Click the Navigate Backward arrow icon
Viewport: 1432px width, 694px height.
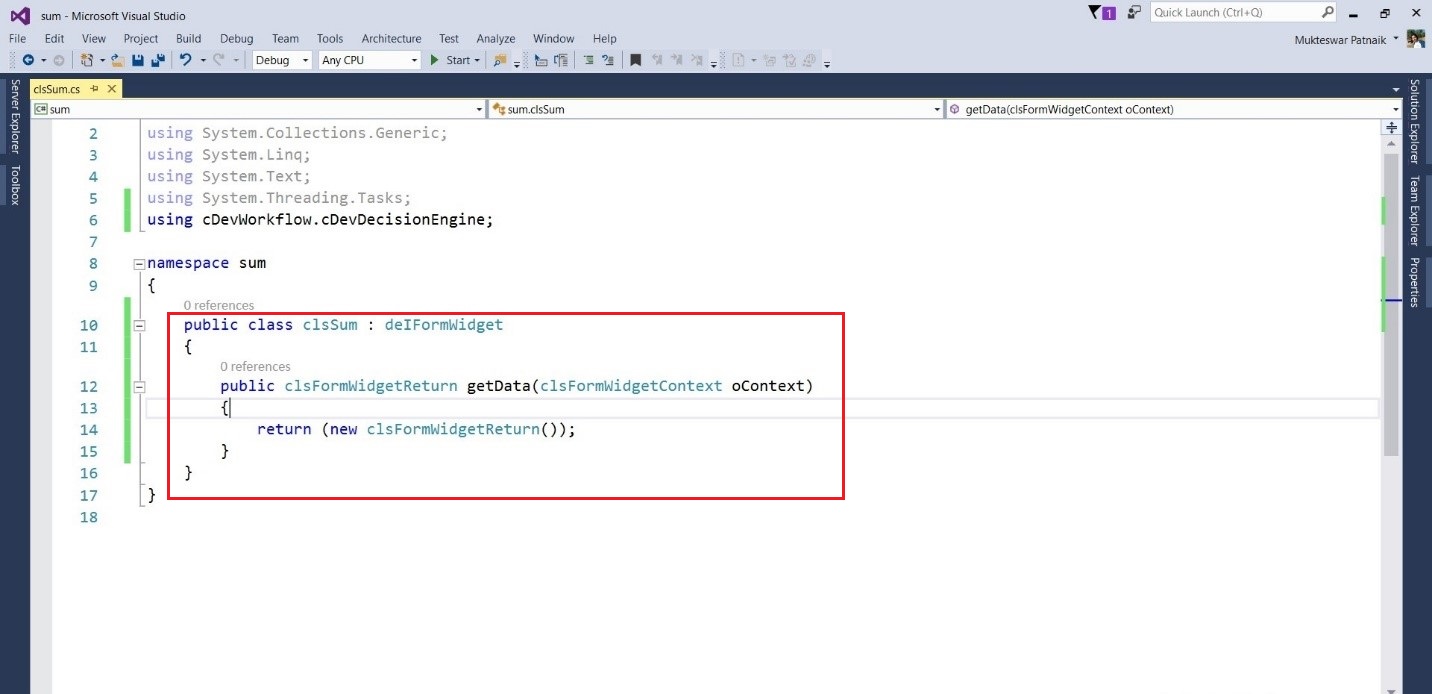[27, 60]
